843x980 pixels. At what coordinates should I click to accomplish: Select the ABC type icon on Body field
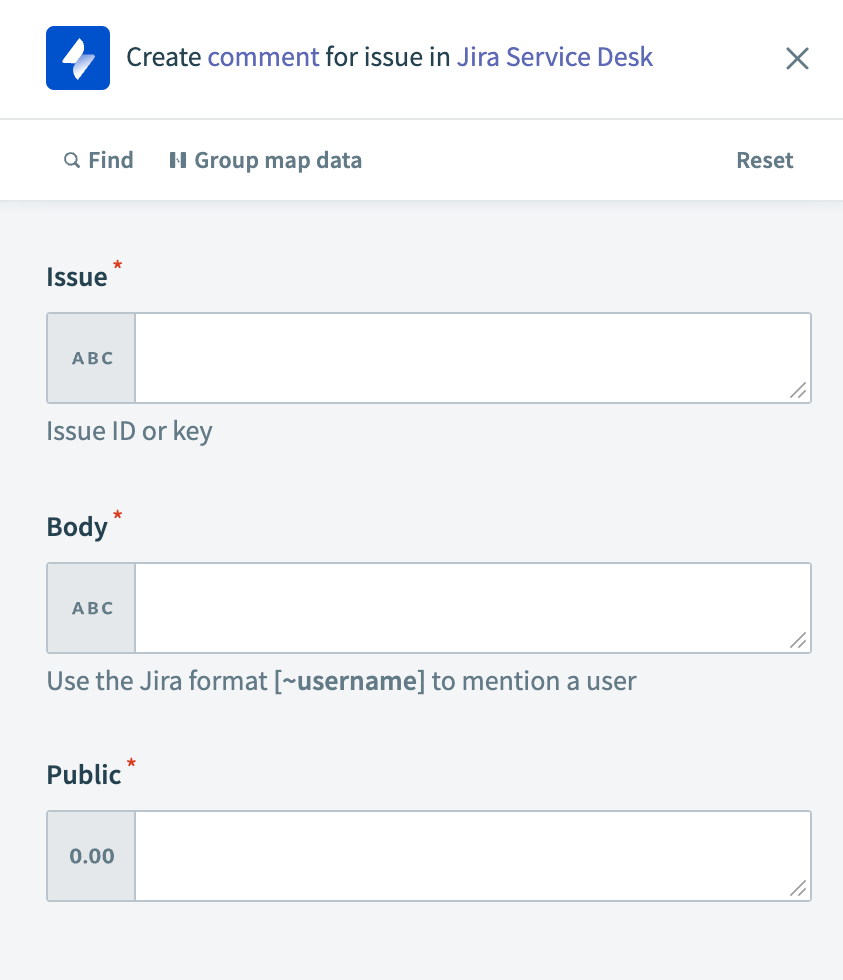tap(90, 607)
